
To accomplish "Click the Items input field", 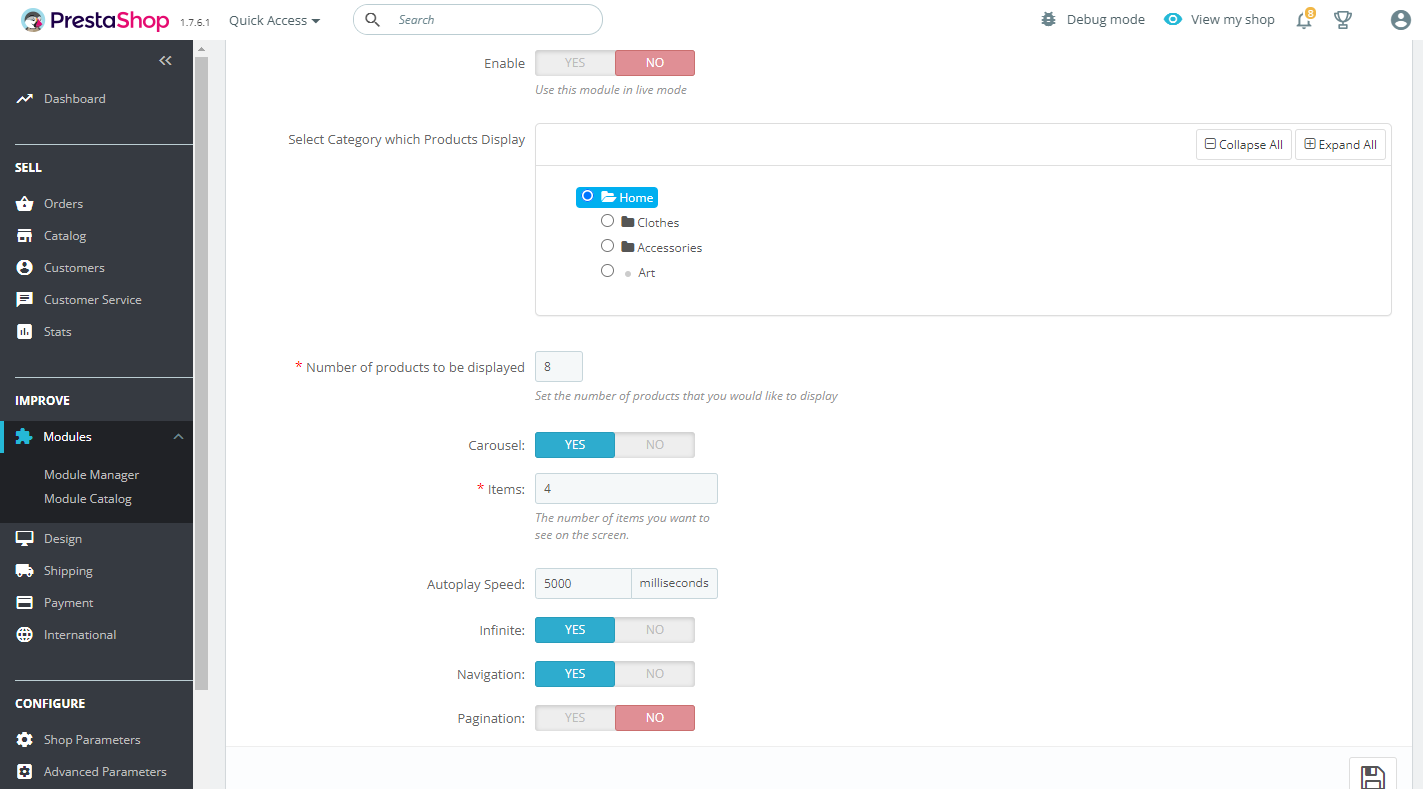I will pos(626,489).
